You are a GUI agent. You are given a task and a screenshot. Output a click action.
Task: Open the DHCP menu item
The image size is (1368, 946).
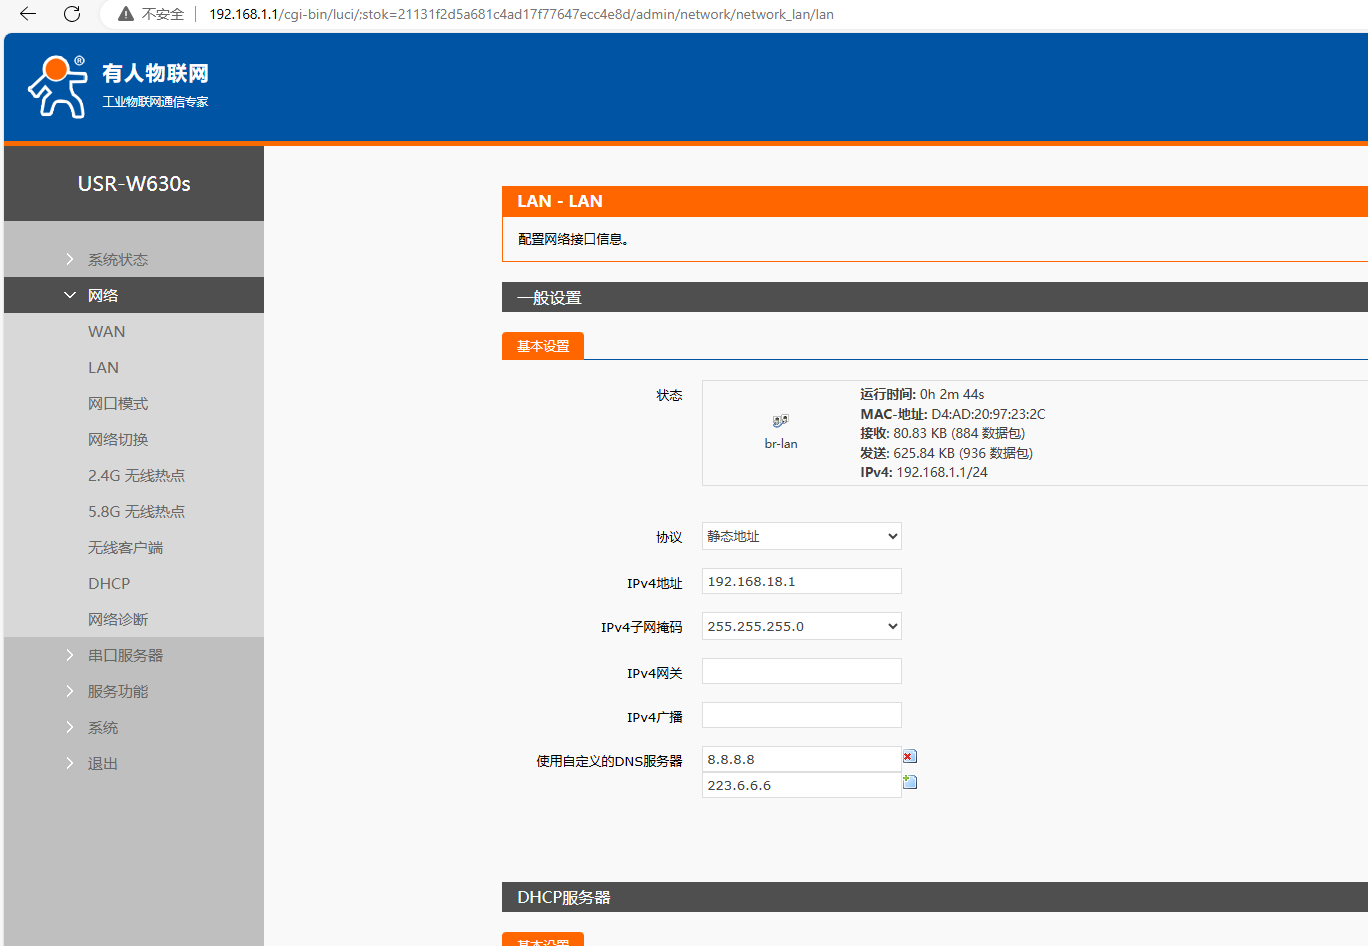(x=109, y=583)
